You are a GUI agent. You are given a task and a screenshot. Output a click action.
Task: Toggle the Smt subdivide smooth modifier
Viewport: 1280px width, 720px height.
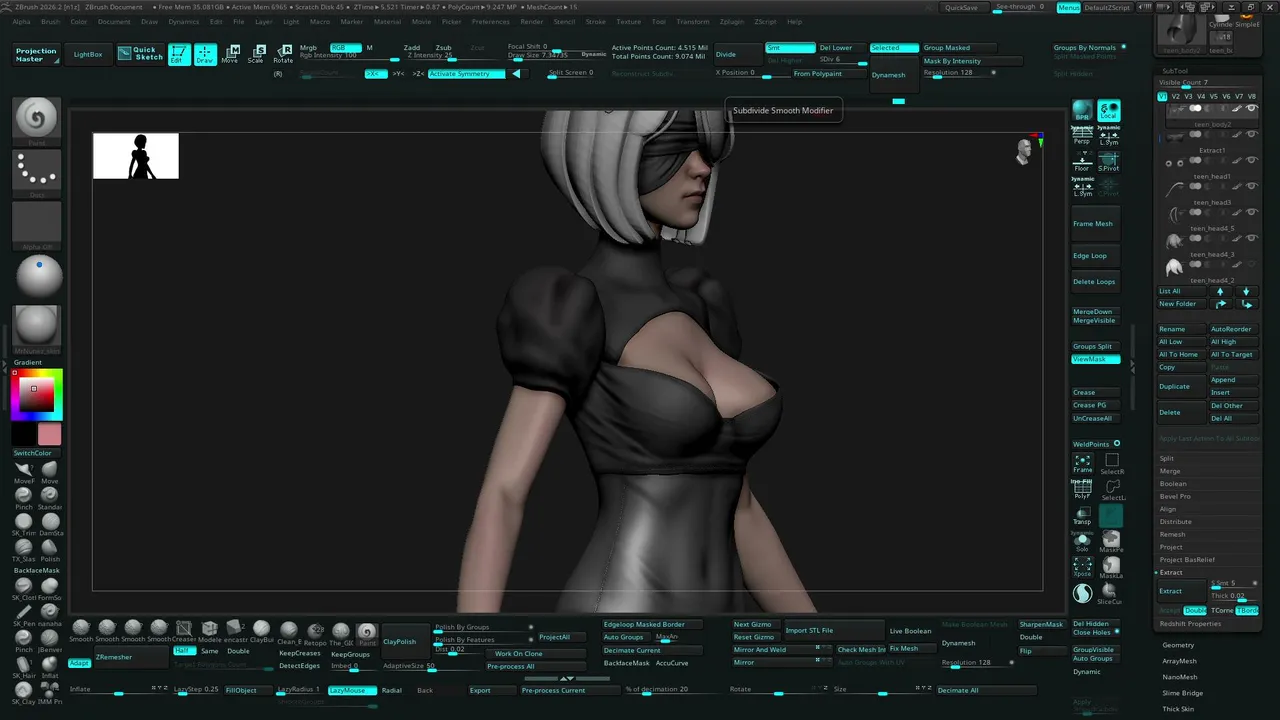point(790,47)
